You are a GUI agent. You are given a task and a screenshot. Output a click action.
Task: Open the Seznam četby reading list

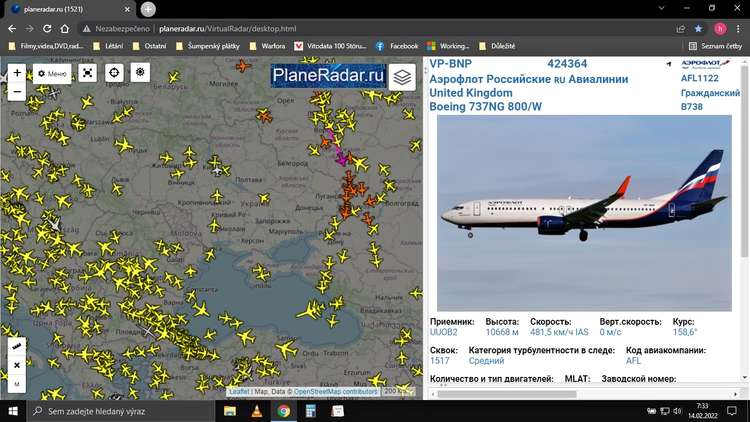click(x=714, y=46)
